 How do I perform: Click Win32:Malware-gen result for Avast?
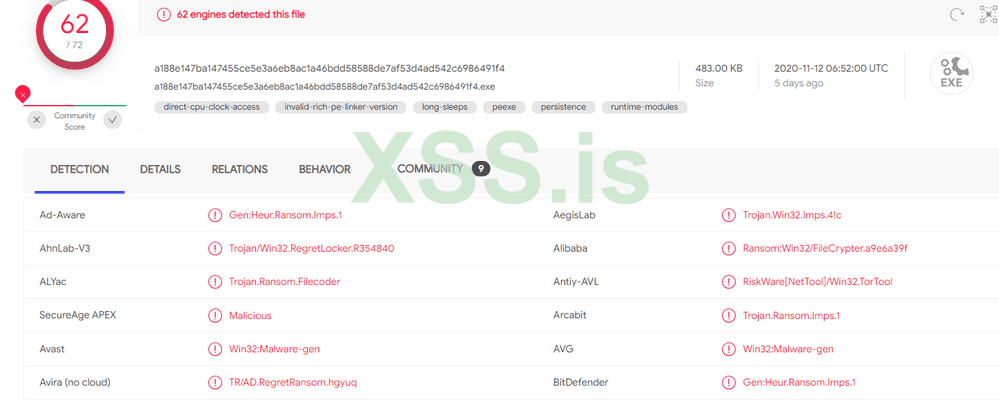coord(275,349)
